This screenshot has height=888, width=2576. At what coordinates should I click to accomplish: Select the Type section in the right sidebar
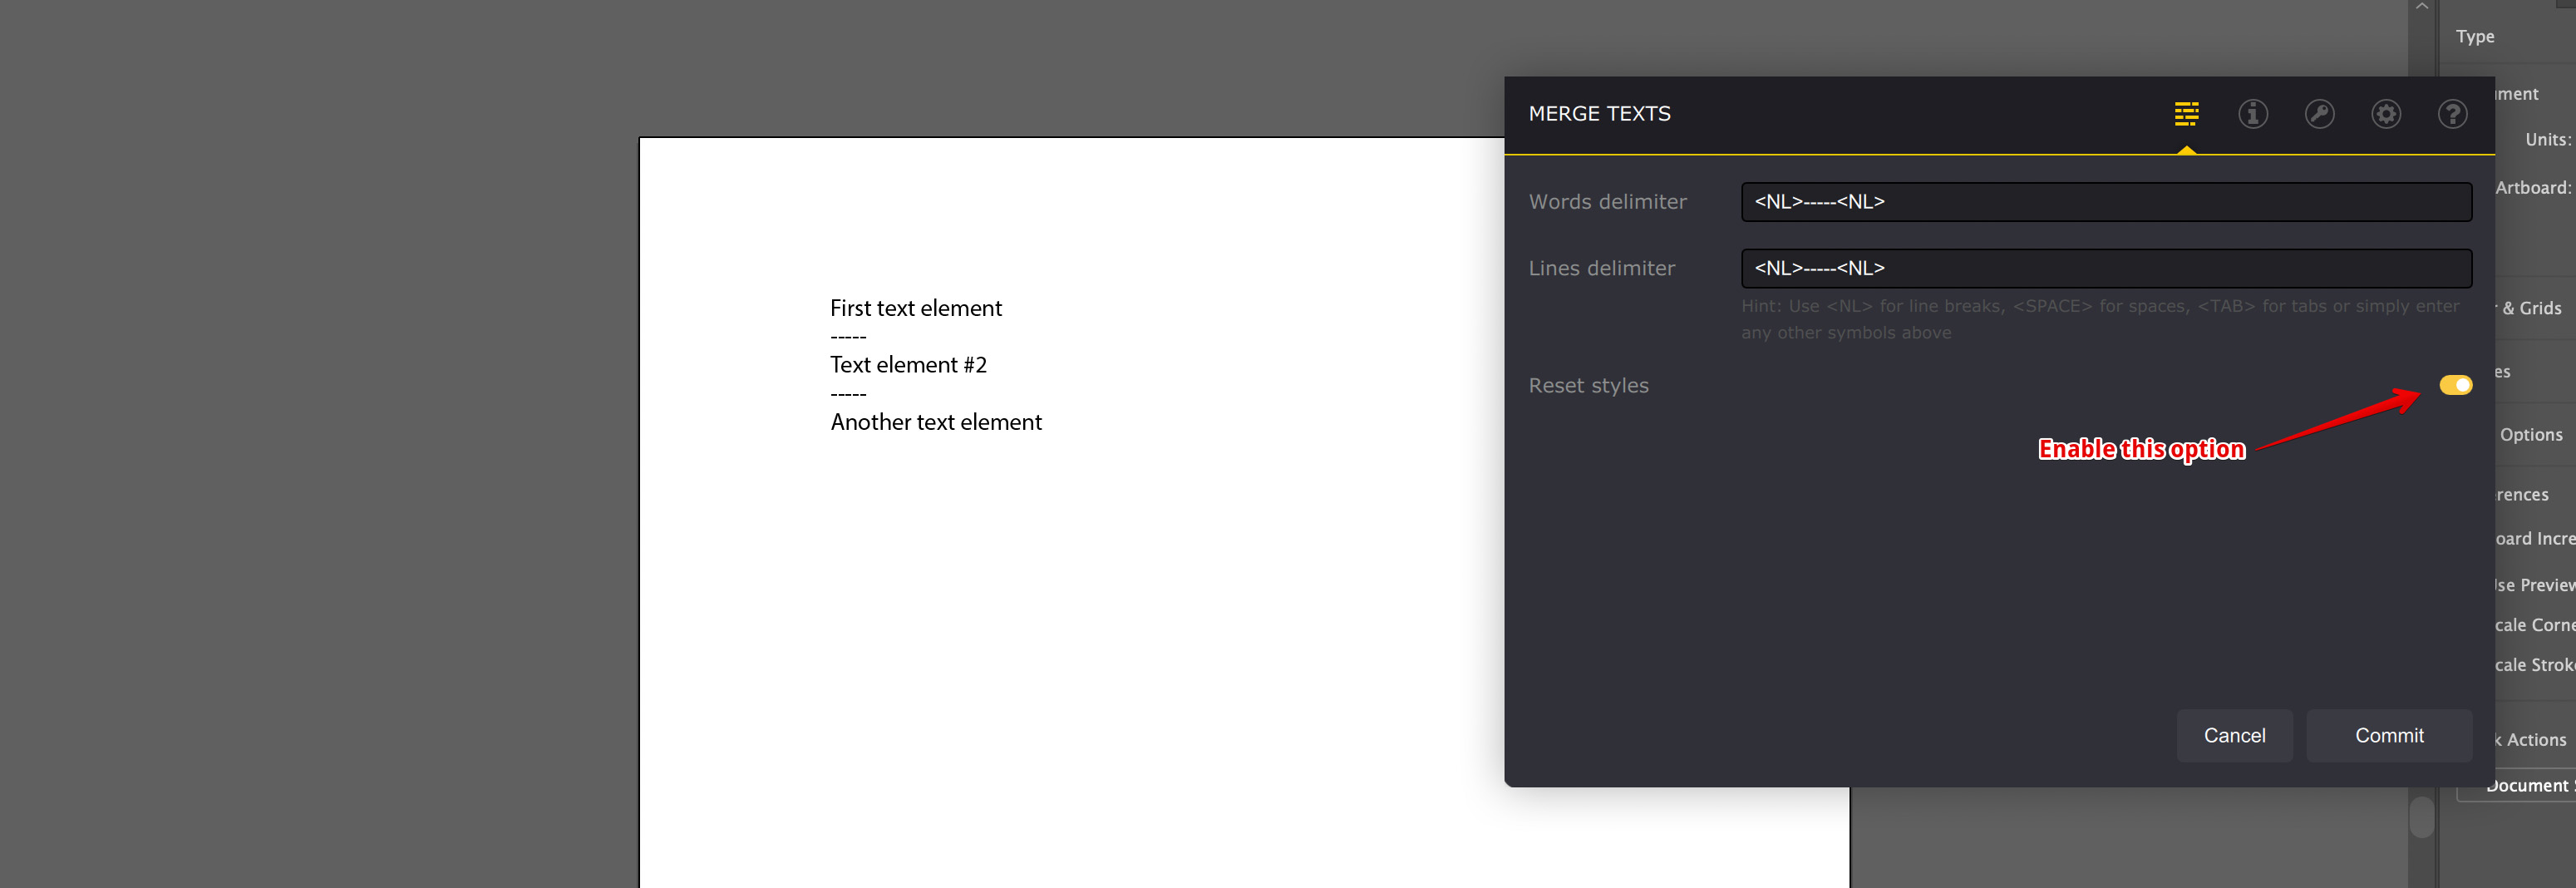pyautogui.click(x=2475, y=35)
